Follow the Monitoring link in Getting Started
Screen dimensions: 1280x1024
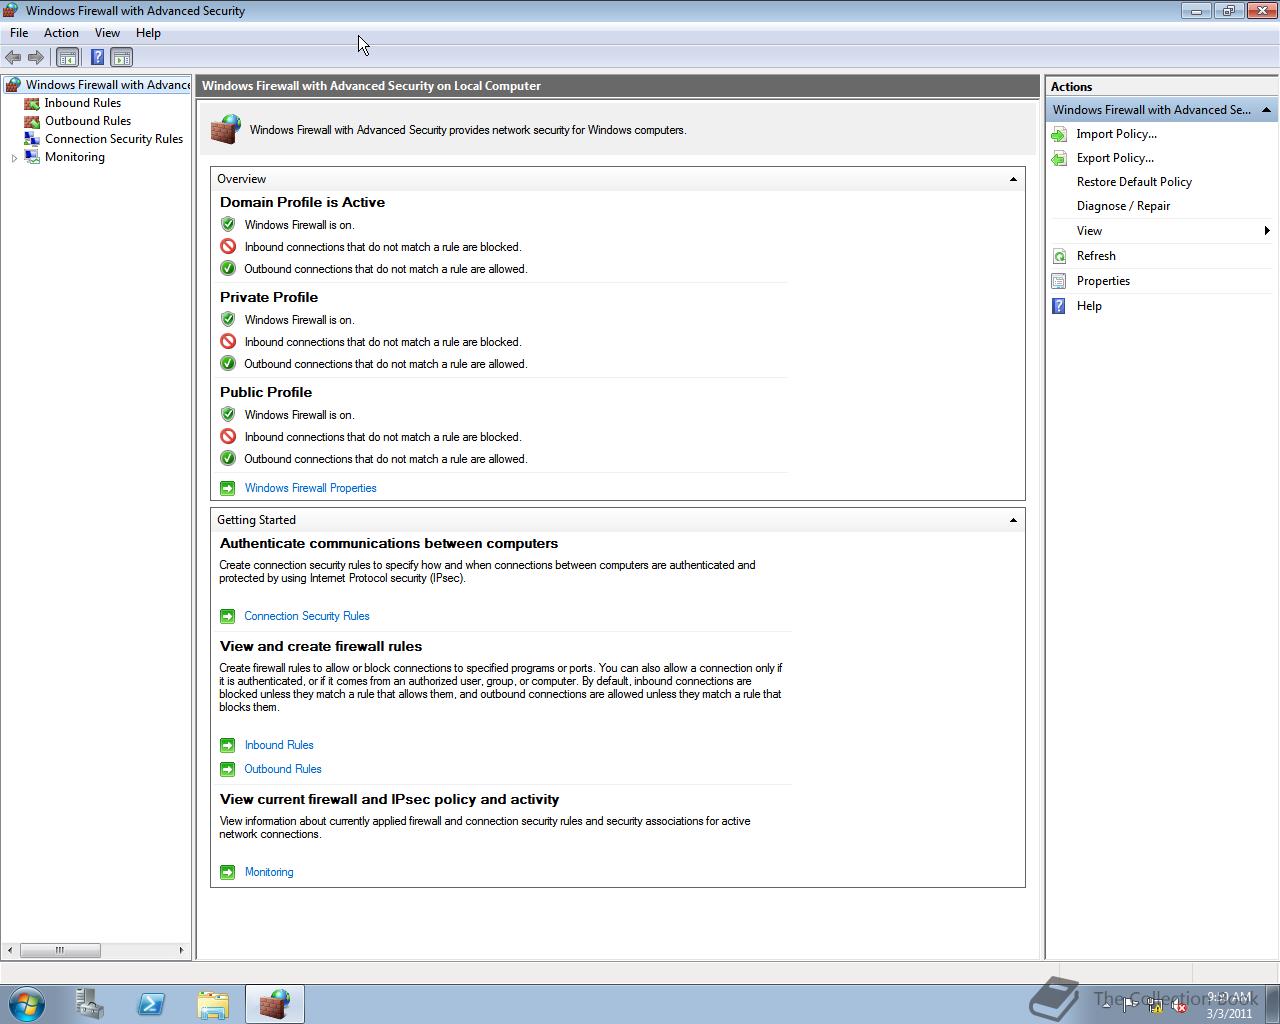click(x=269, y=872)
